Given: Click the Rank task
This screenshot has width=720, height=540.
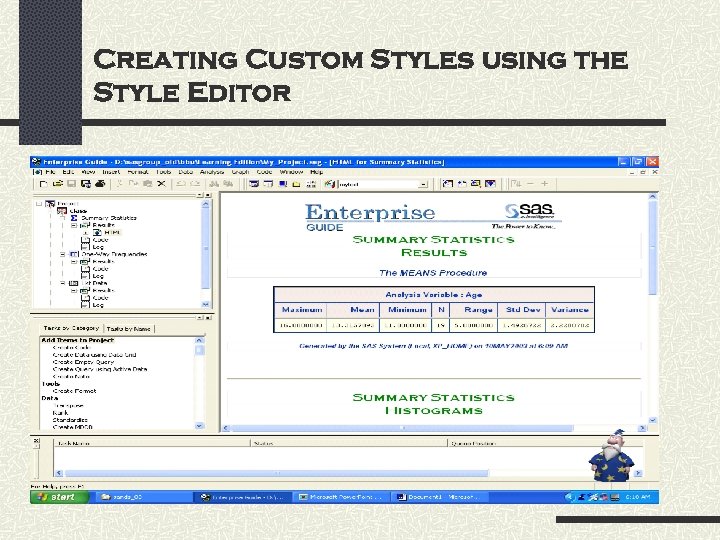Looking at the screenshot, I should pyautogui.click(x=60, y=413).
